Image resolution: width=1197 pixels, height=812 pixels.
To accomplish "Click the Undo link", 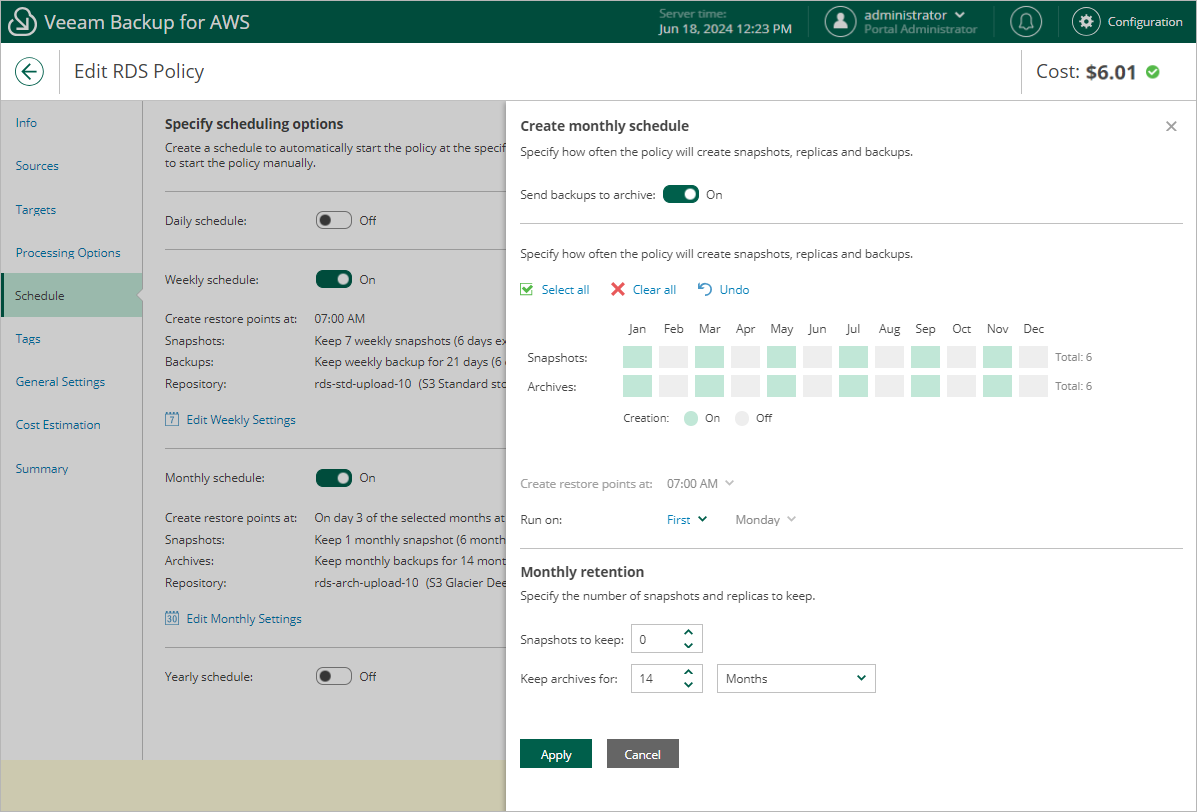I will [734, 290].
